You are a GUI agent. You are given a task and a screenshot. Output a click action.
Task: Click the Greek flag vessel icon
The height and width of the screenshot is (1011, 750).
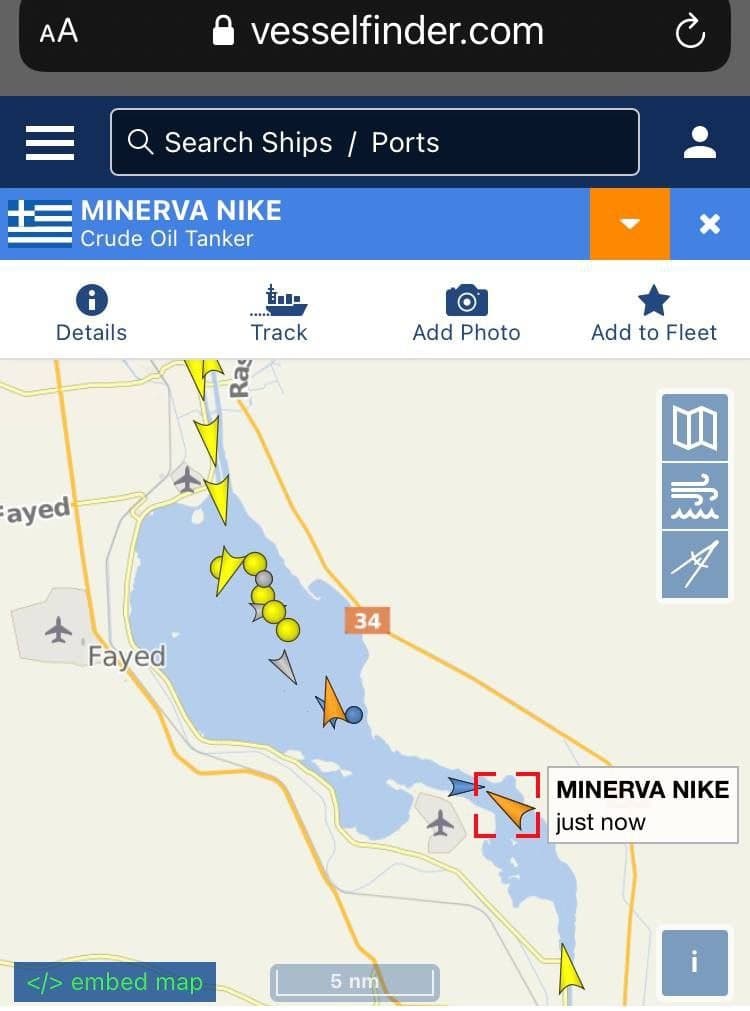40,223
